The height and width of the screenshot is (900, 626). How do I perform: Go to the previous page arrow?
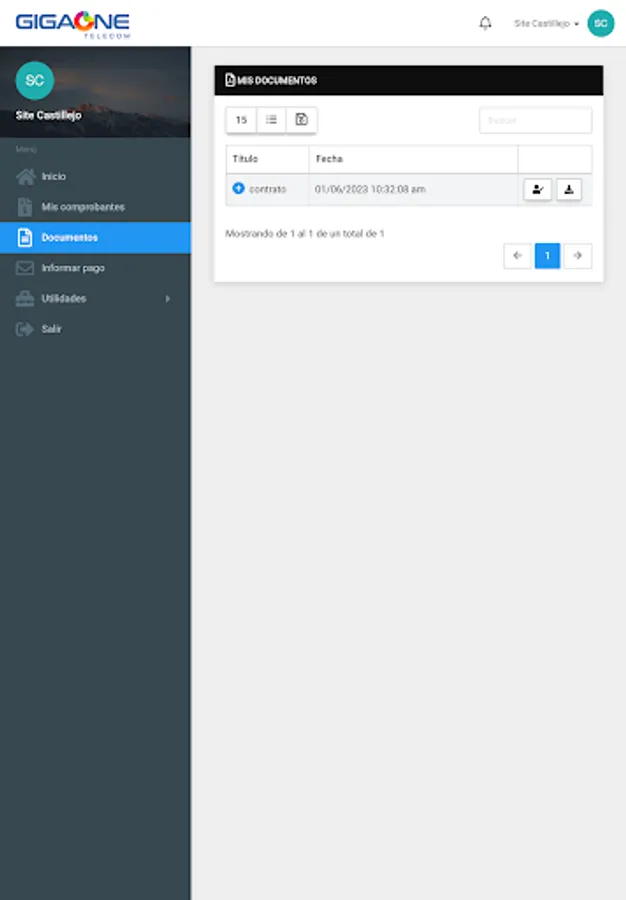[x=518, y=255]
